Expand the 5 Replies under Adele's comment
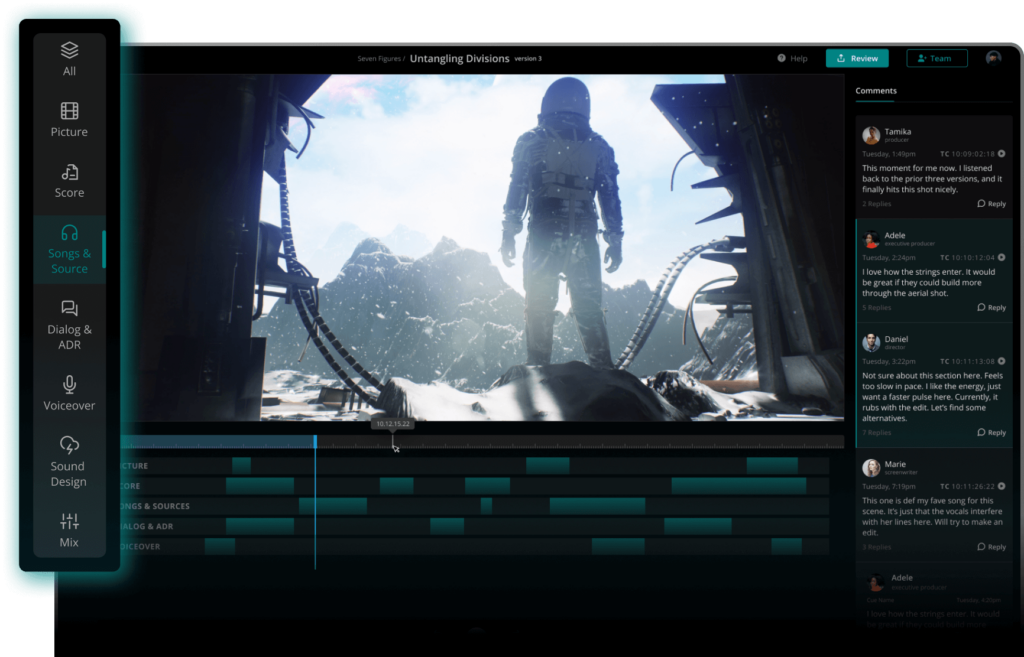This screenshot has height=657, width=1024. [876, 308]
